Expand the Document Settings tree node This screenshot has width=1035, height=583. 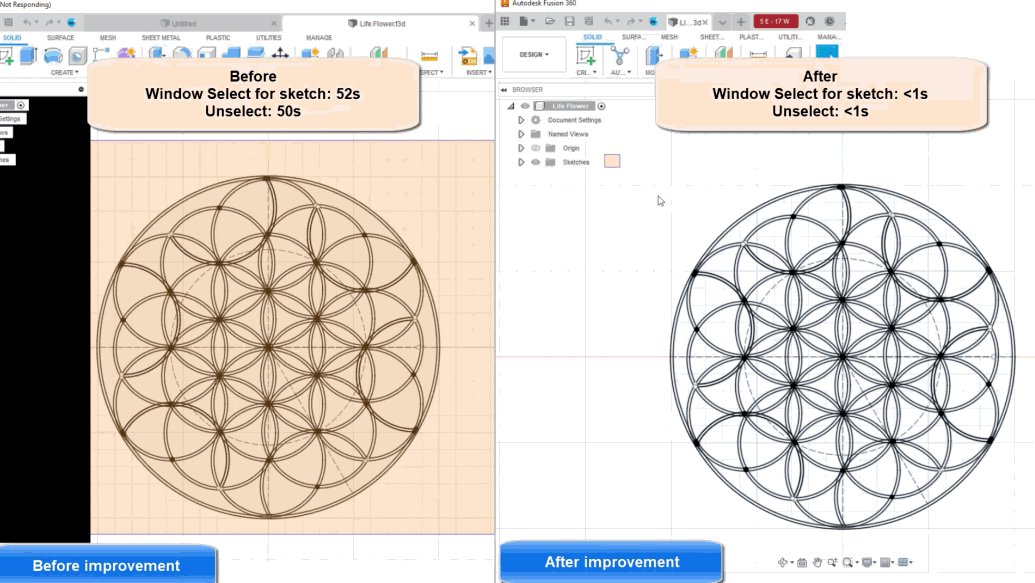tap(521, 120)
